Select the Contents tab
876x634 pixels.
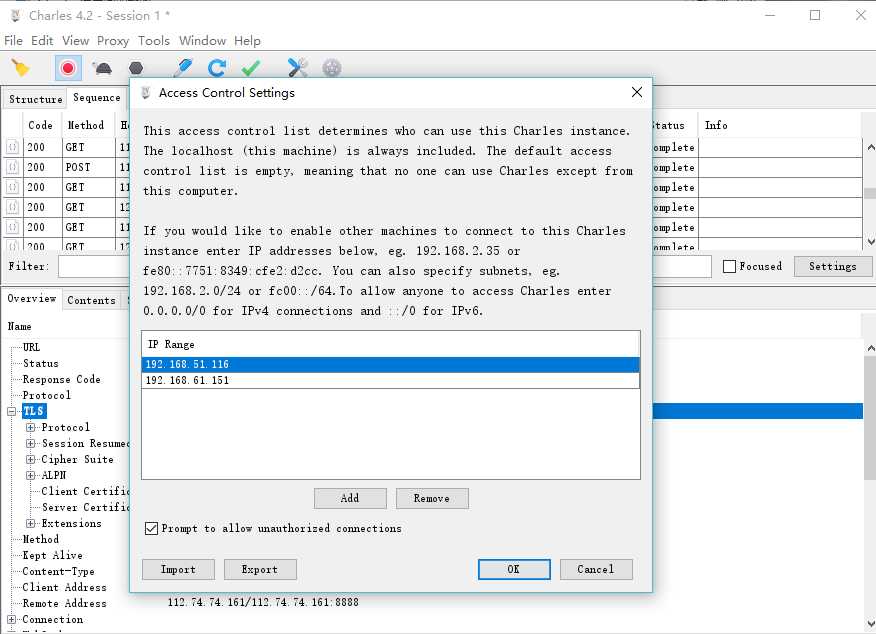coord(92,300)
